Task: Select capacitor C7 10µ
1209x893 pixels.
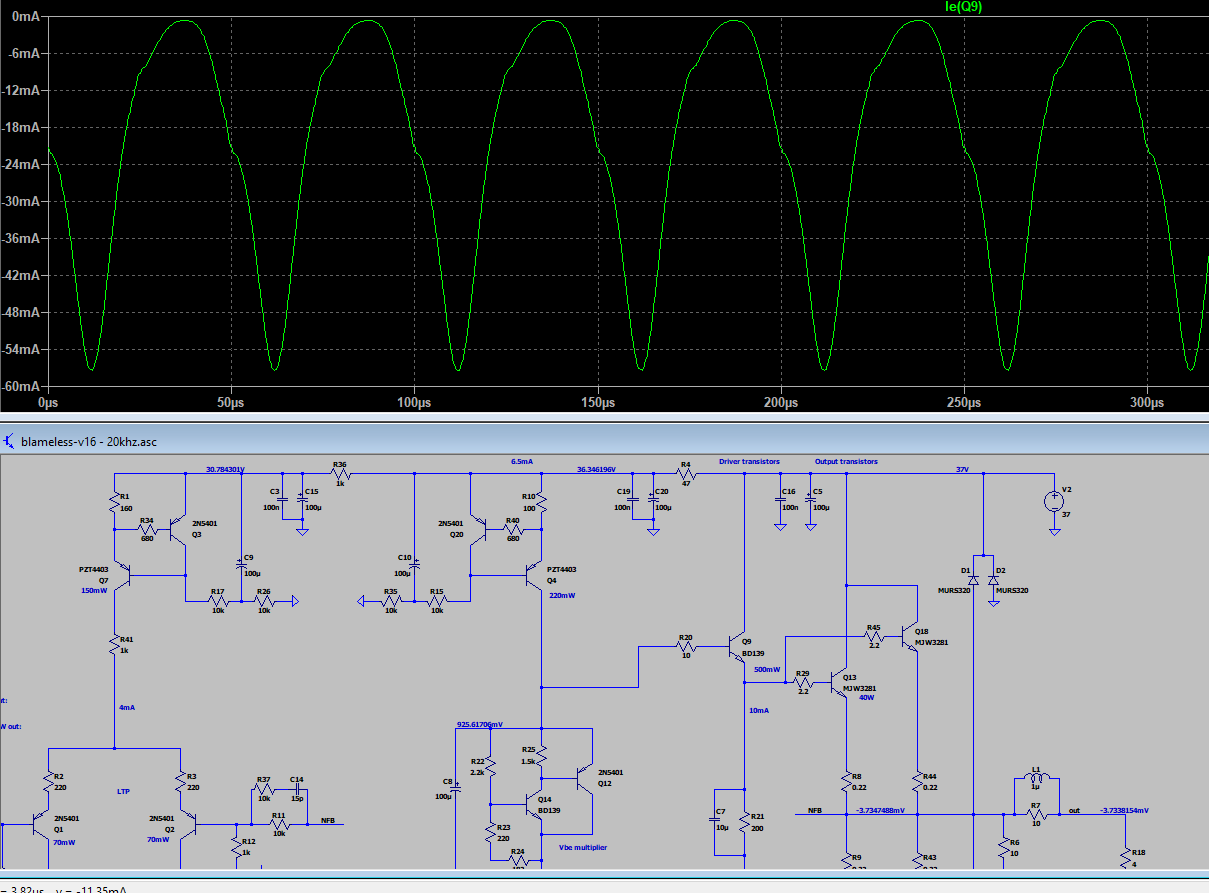Action: click(x=715, y=821)
